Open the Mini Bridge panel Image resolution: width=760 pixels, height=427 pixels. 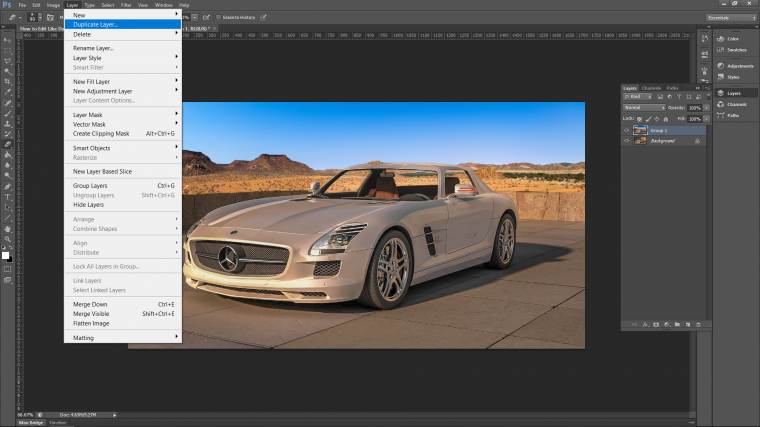pos(31,423)
